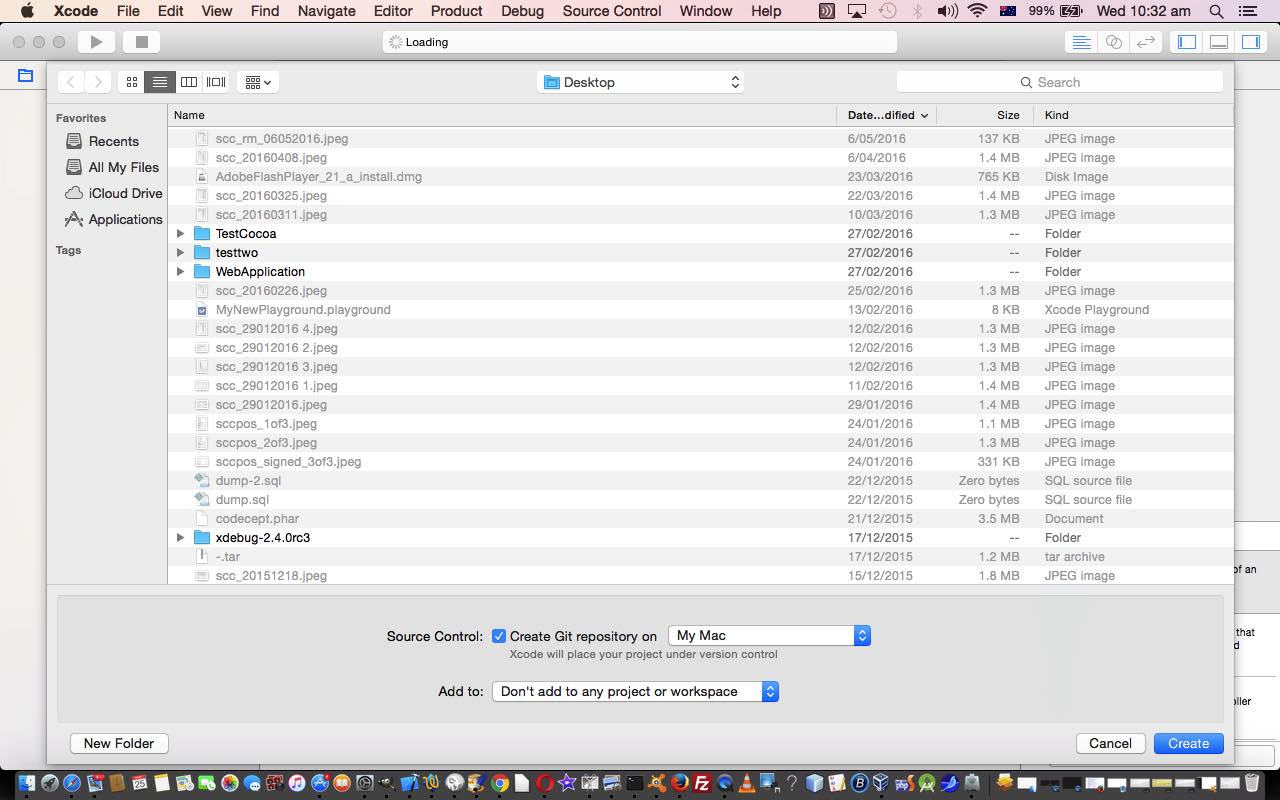Expand the WebApplication folder
The height and width of the screenshot is (800, 1280).
click(180, 272)
